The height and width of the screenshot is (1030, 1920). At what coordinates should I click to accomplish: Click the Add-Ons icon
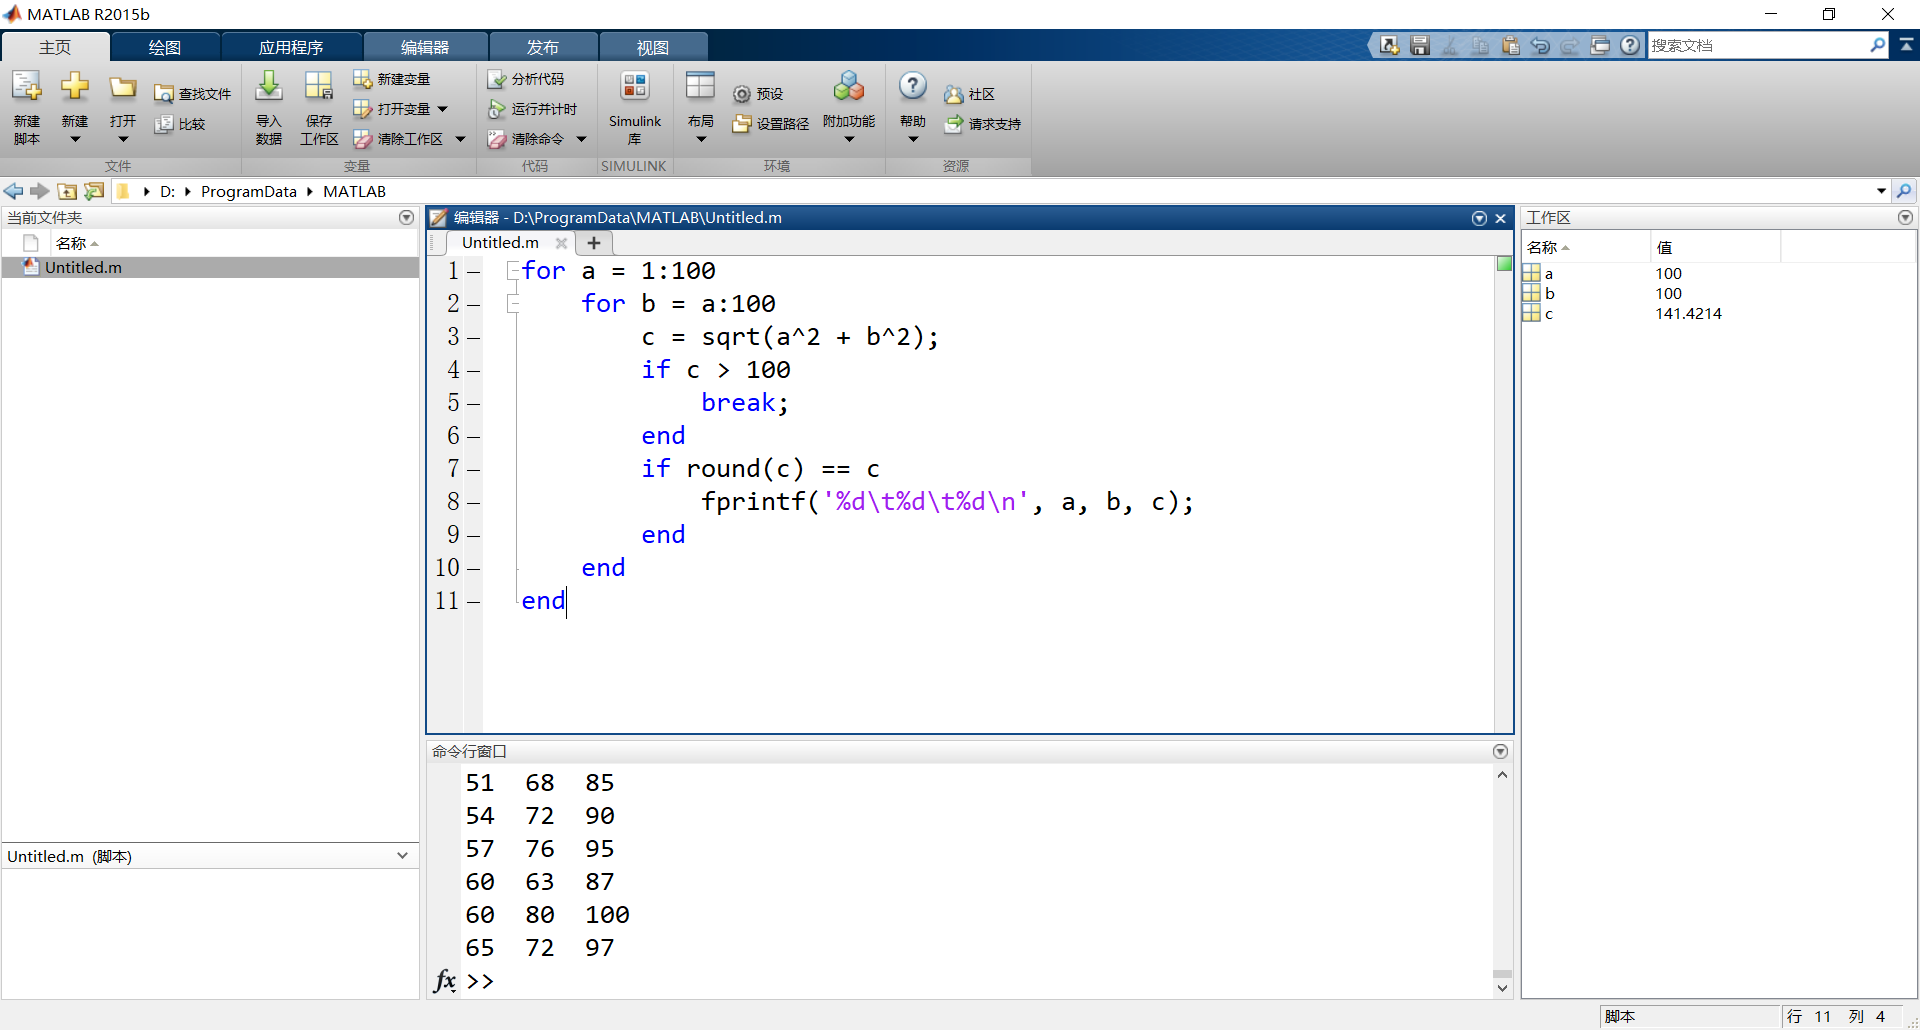[848, 88]
